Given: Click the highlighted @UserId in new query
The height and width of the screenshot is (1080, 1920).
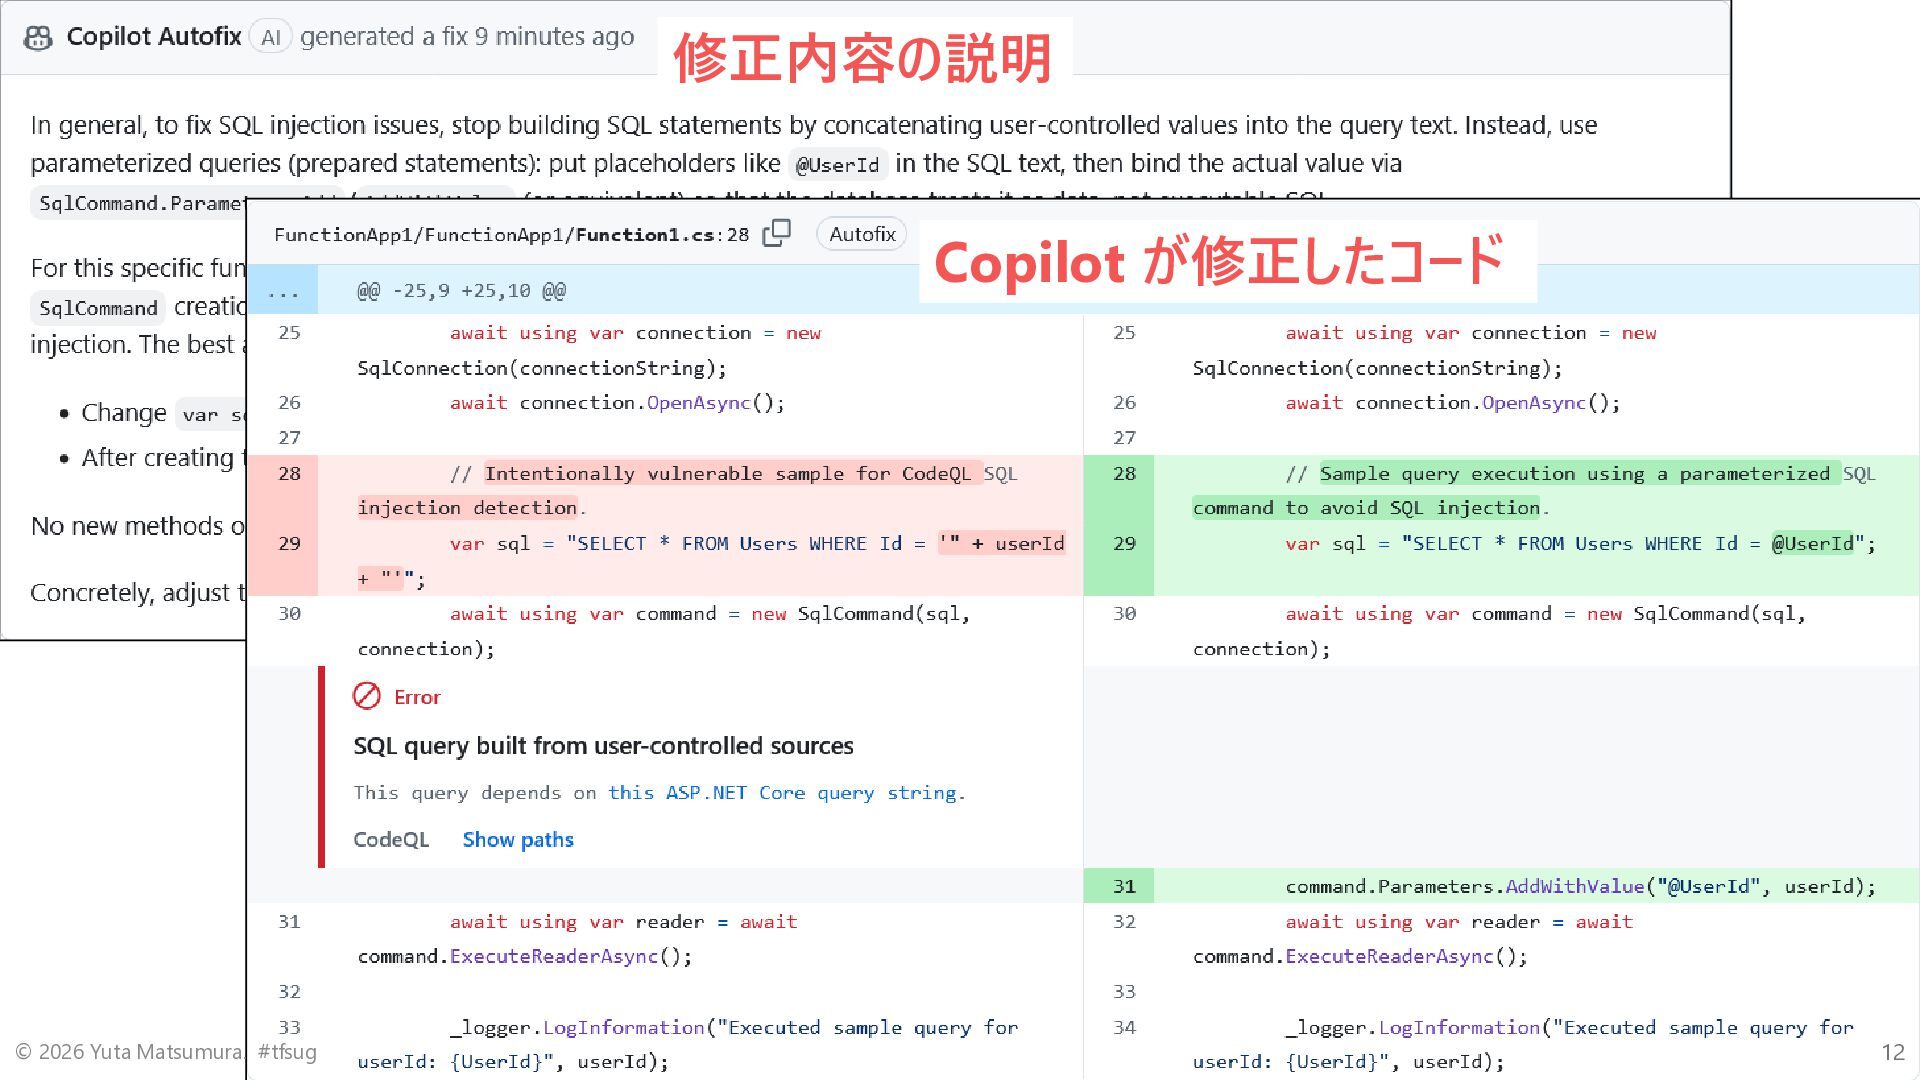Looking at the screenshot, I should (x=1812, y=543).
